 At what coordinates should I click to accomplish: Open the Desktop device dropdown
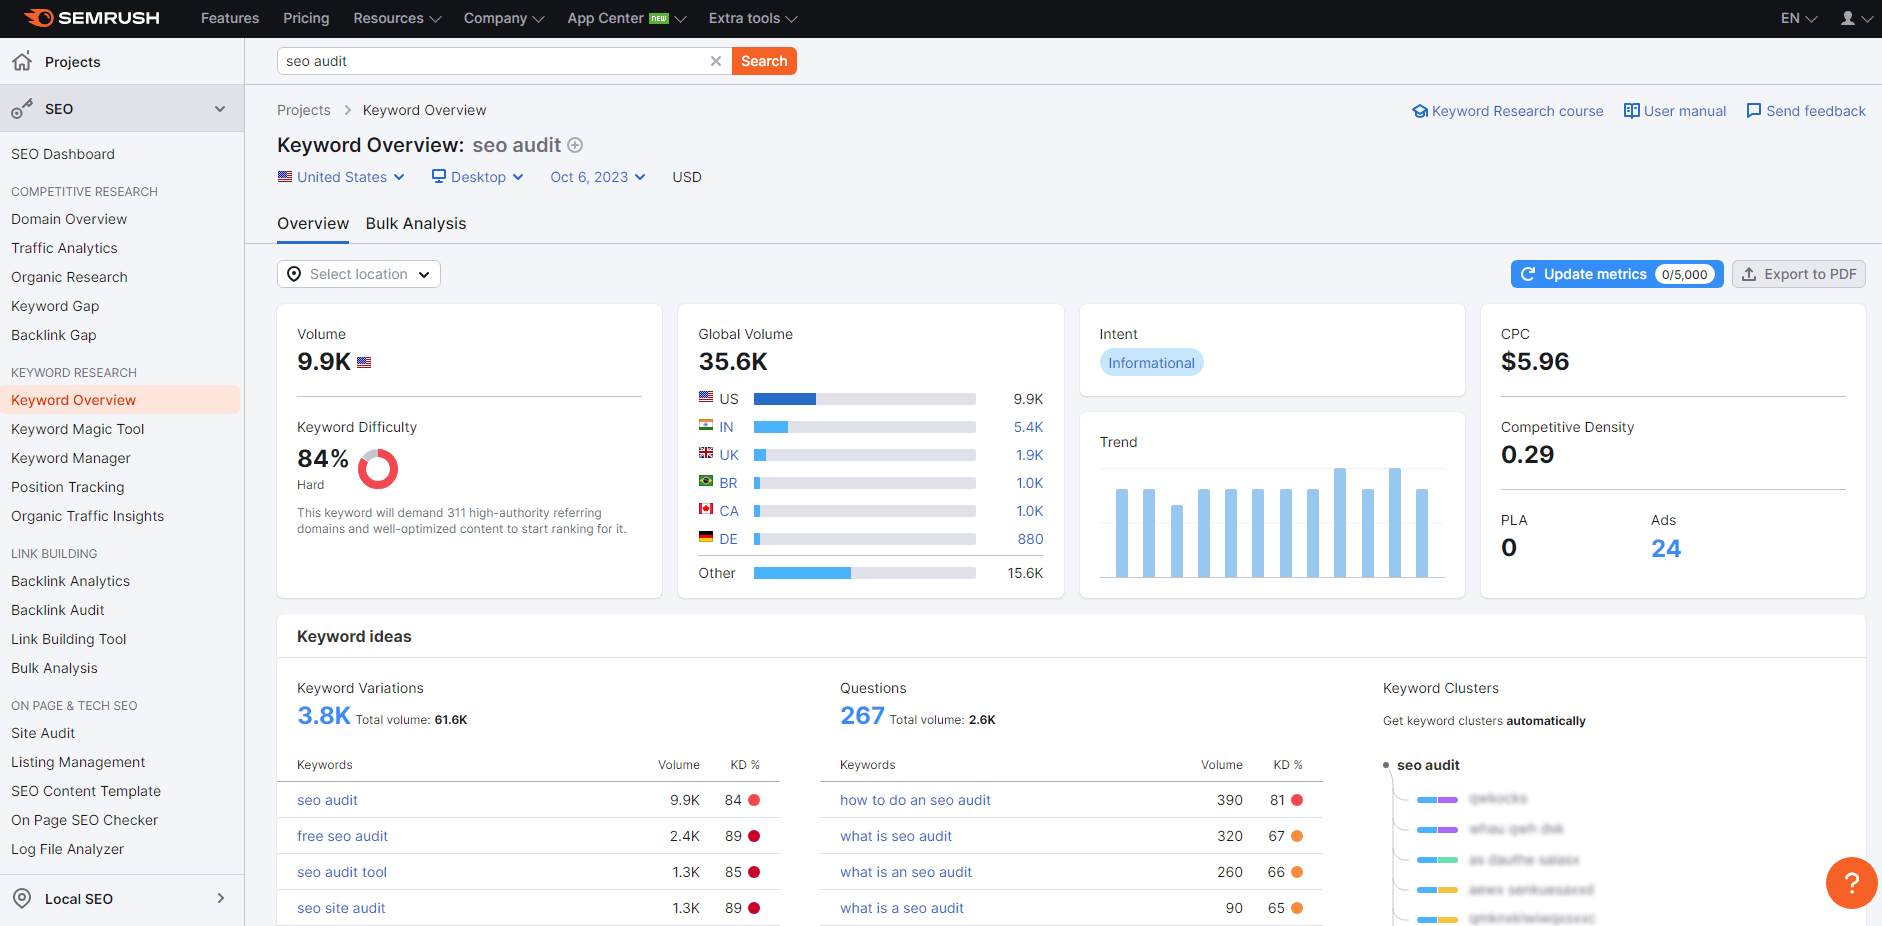[478, 177]
